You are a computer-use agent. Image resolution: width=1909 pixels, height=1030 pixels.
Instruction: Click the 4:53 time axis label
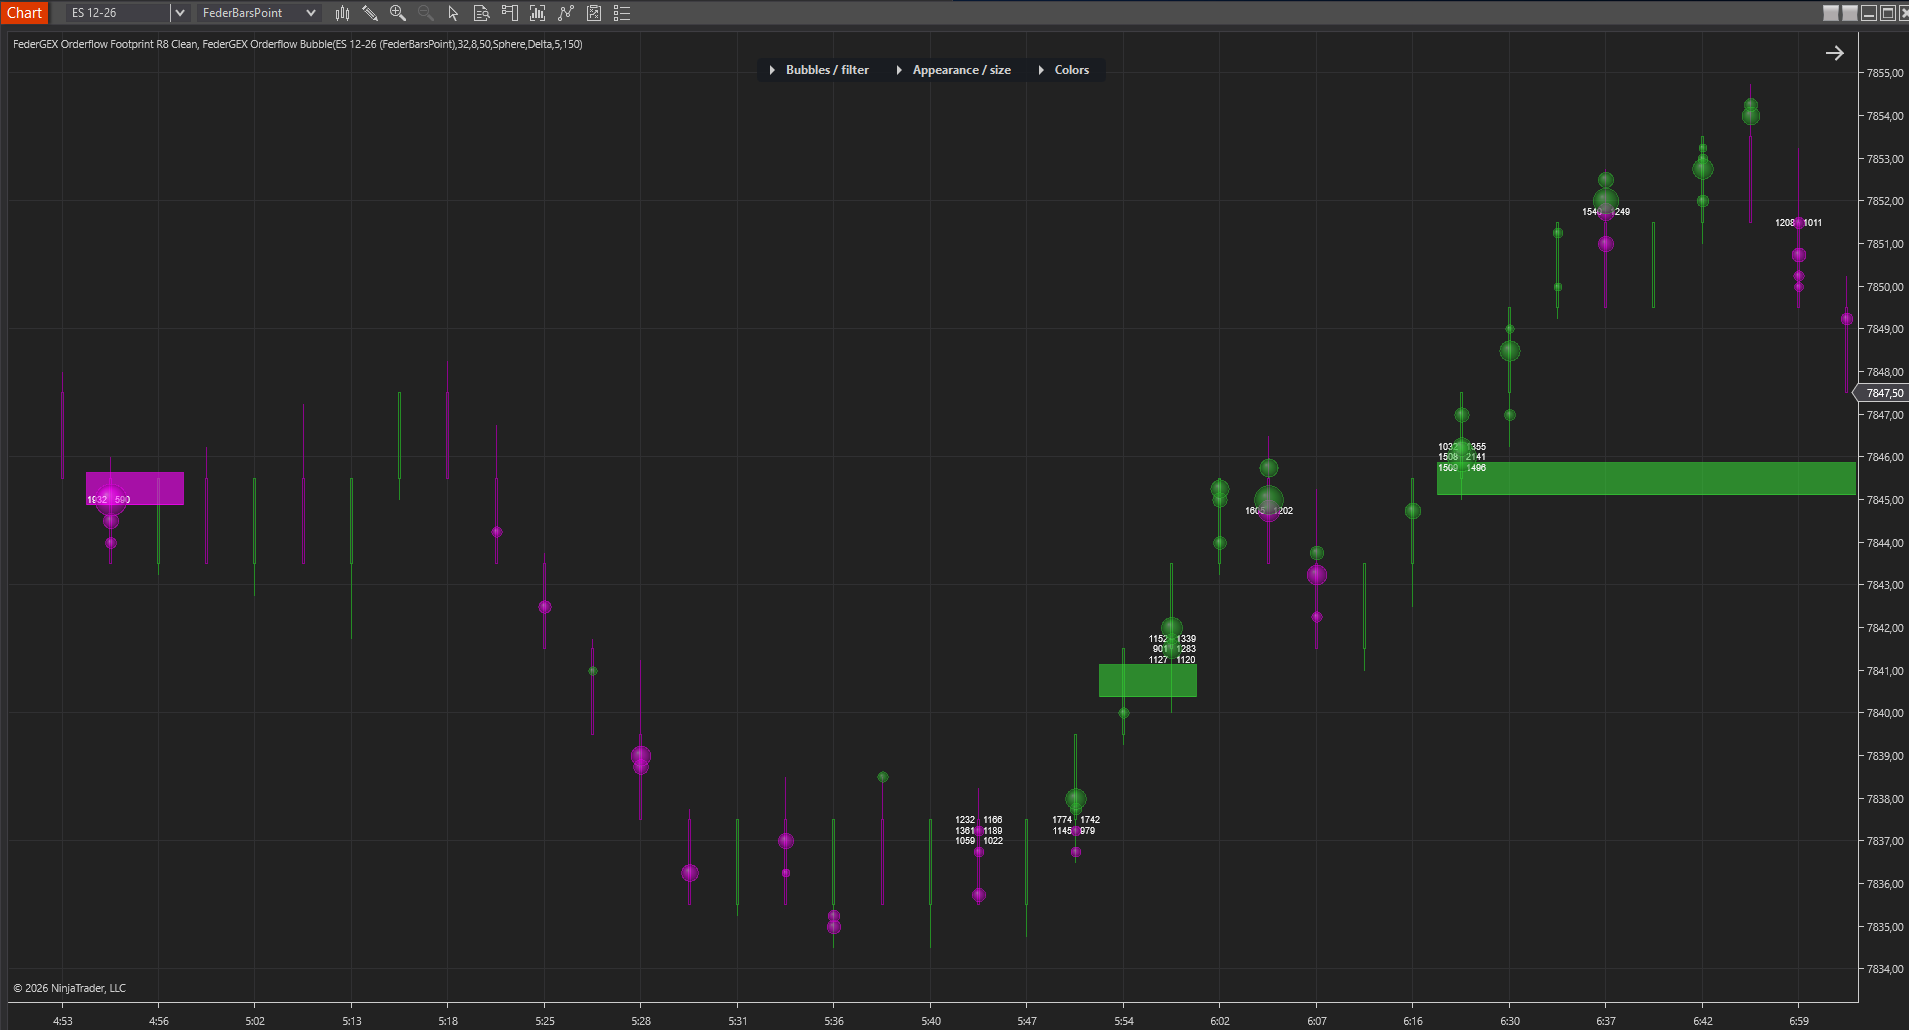coord(63,1021)
